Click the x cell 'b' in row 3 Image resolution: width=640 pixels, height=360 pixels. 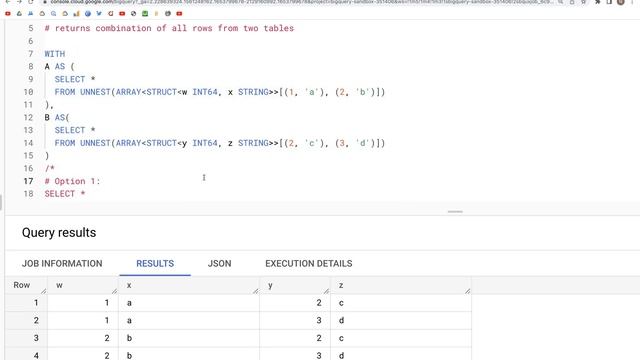(129, 338)
